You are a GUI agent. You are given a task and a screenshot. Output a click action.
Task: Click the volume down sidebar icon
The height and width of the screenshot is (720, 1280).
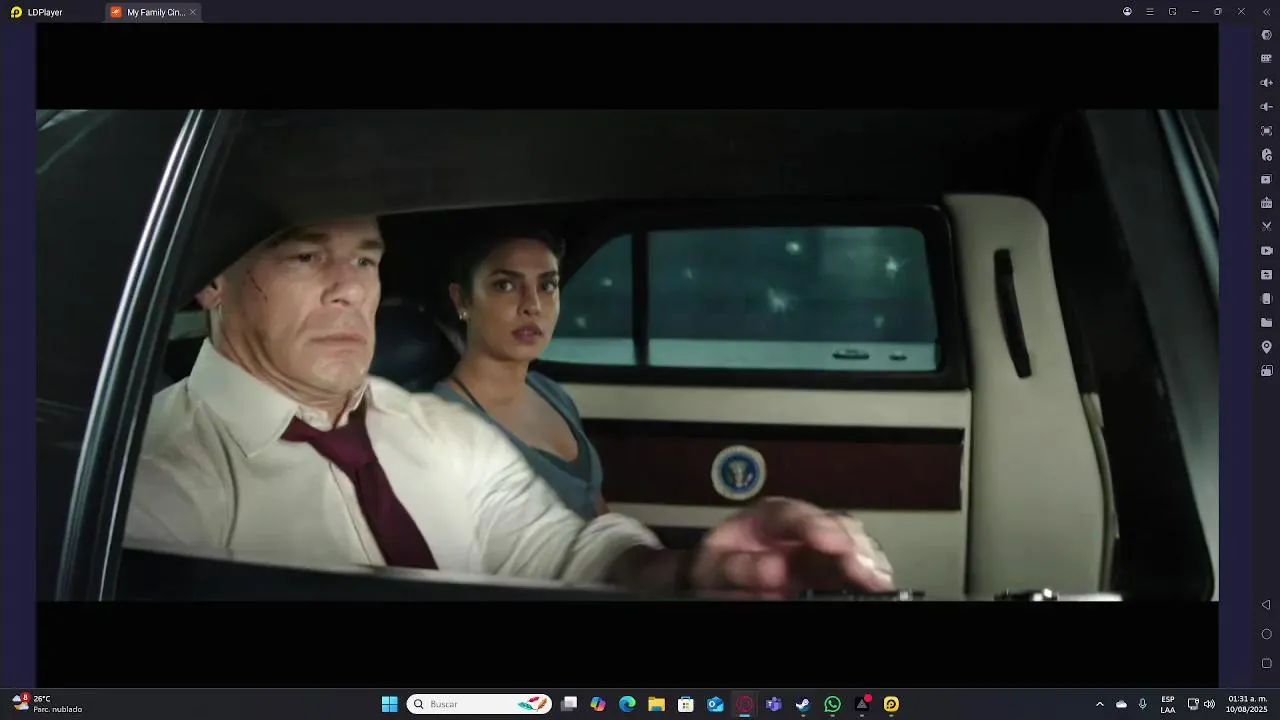1266,107
